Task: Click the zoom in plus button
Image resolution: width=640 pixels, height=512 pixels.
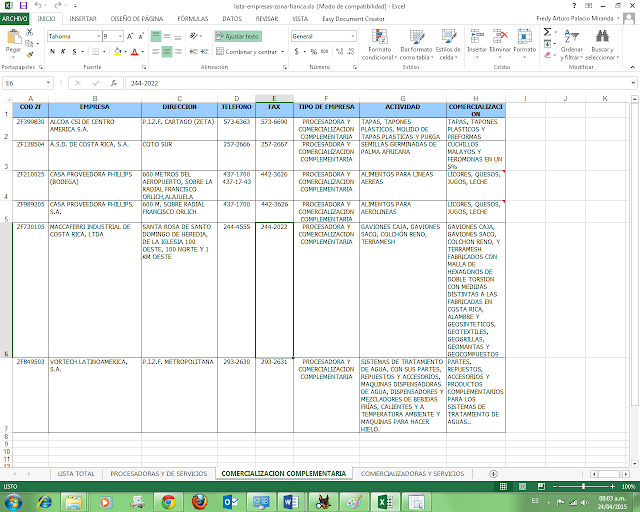Action: pos(612,486)
